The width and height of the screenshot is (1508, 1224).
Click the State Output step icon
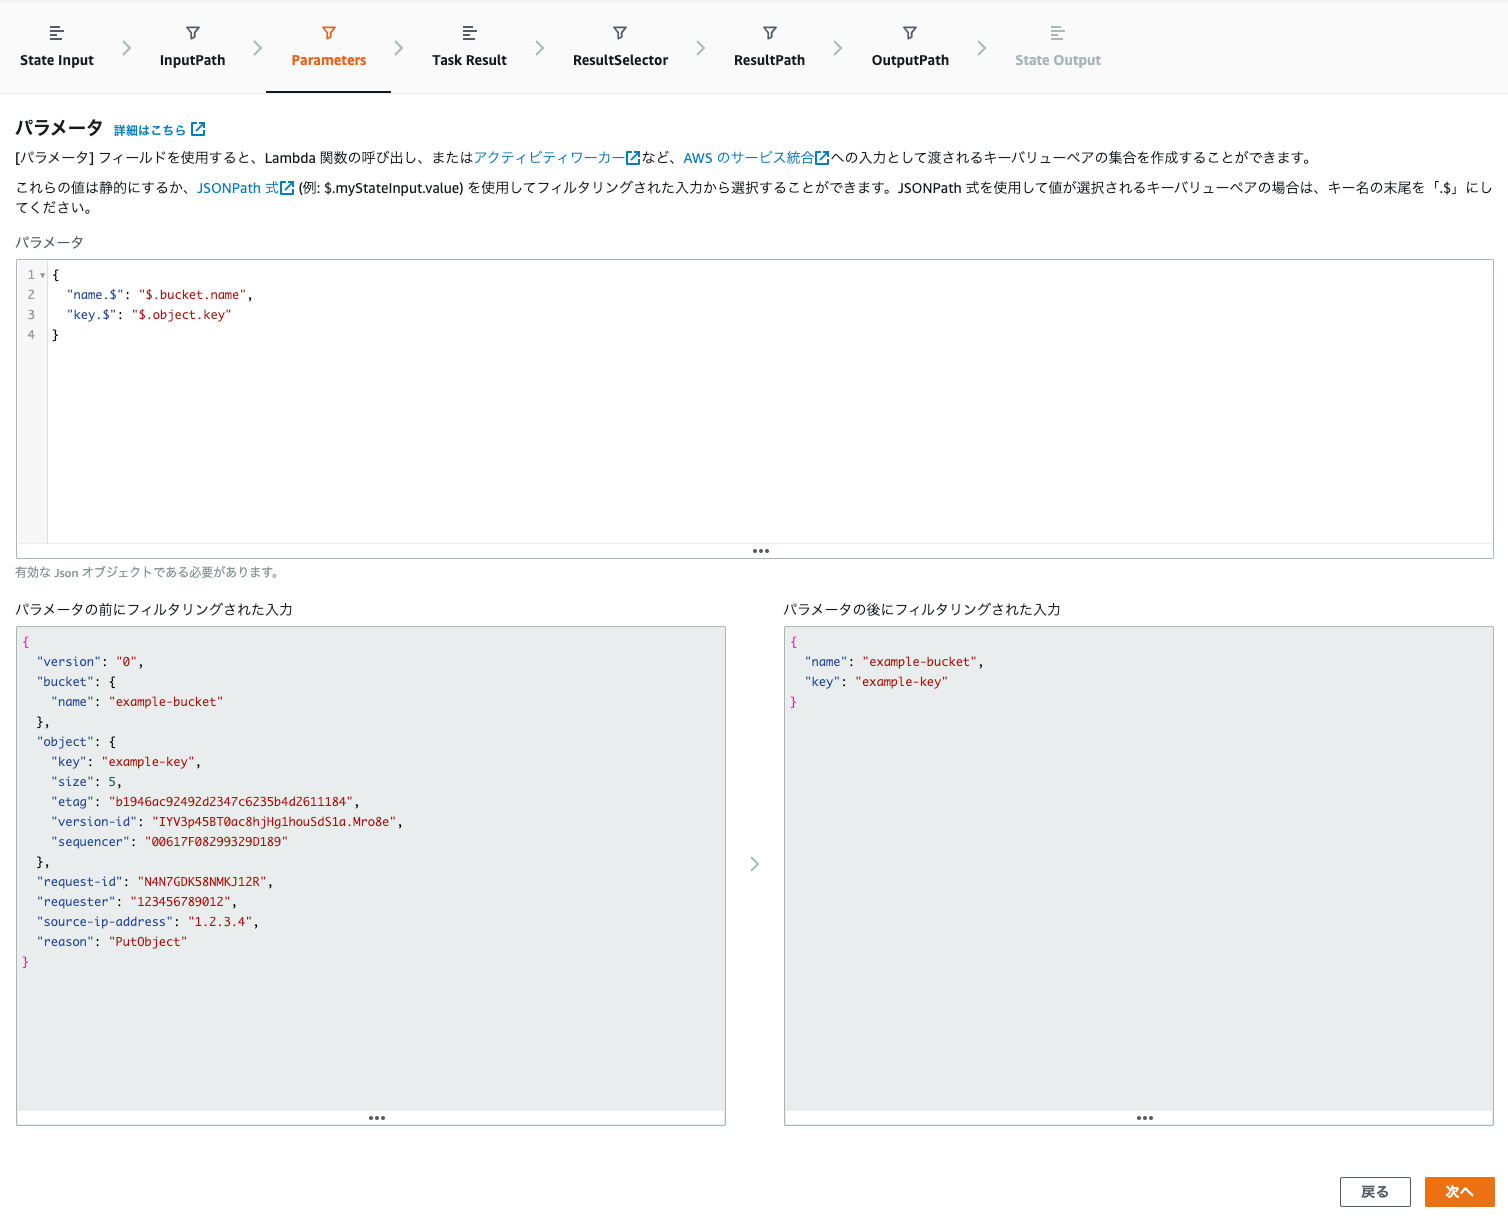(x=1057, y=32)
